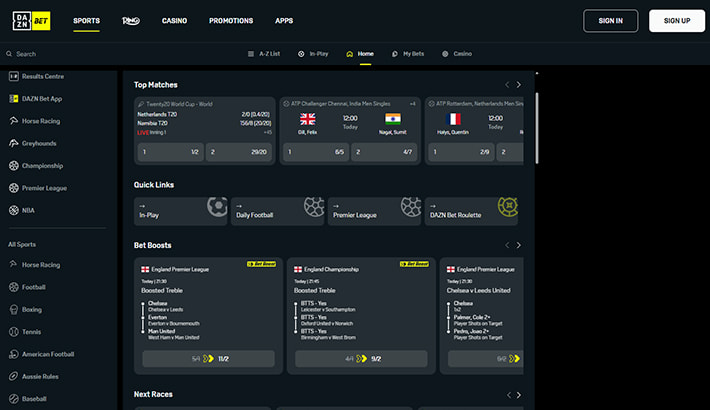The width and height of the screenshot is (710, 410).
Task: Click the DAZN Bet logo
Action: tap(31, 21)
